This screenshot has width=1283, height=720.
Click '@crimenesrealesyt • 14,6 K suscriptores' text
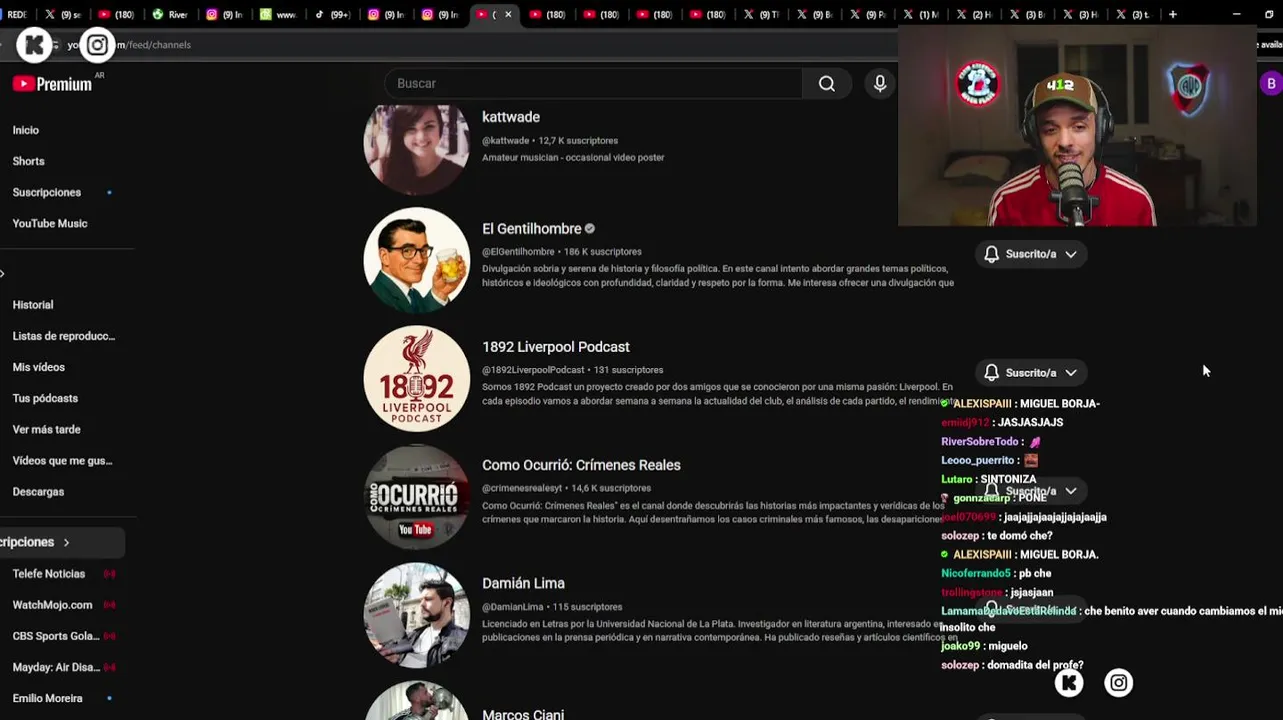[566, 488]
